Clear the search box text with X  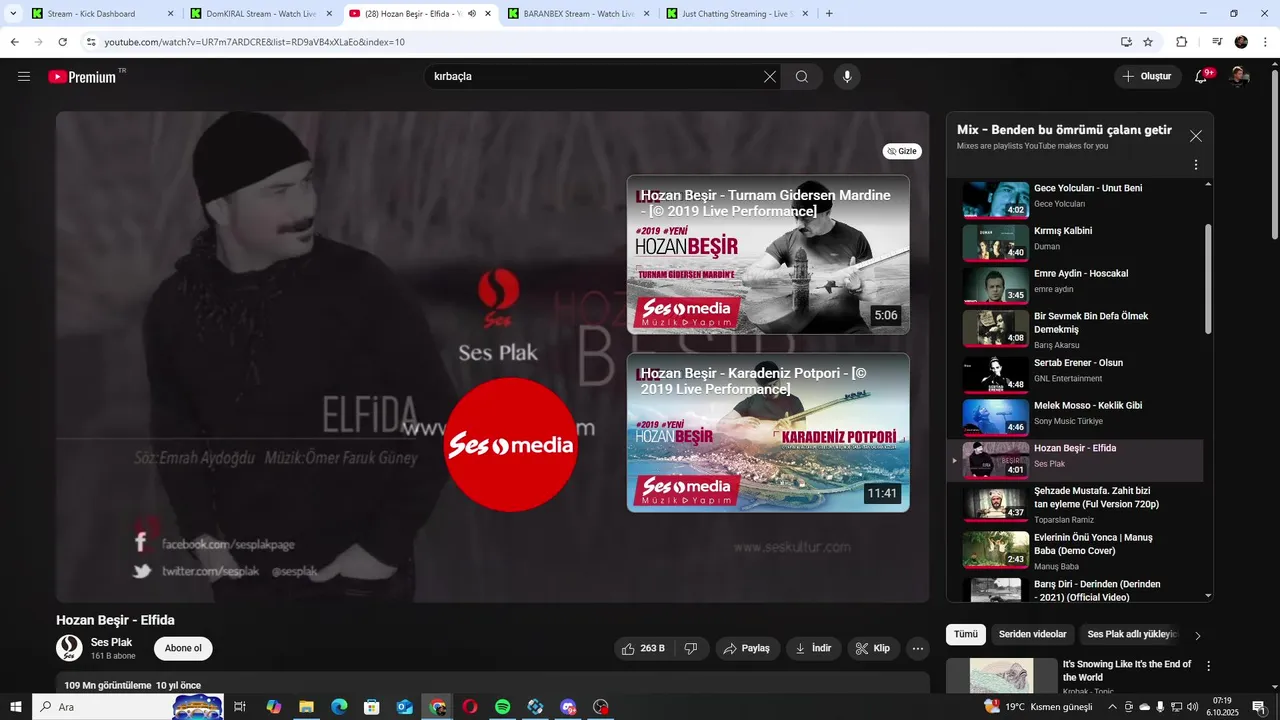pos(770,77)
